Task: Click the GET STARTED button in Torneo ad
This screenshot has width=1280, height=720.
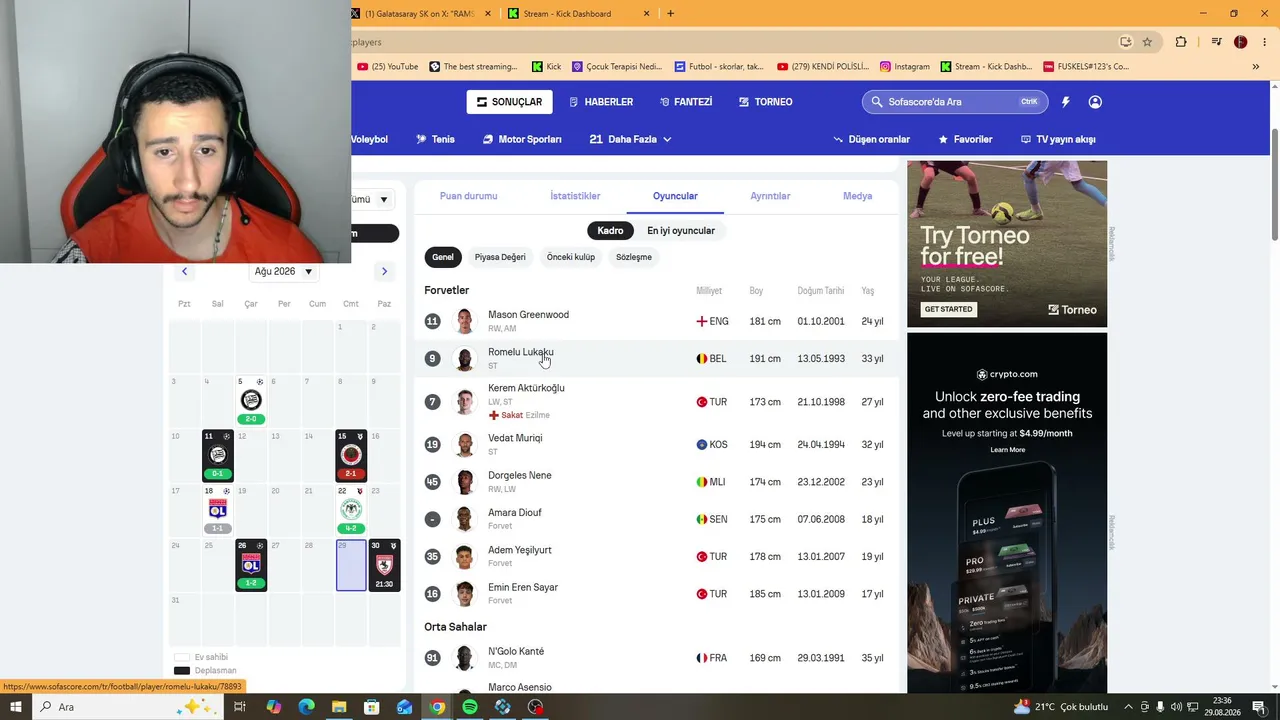Action: click(948, 309)
